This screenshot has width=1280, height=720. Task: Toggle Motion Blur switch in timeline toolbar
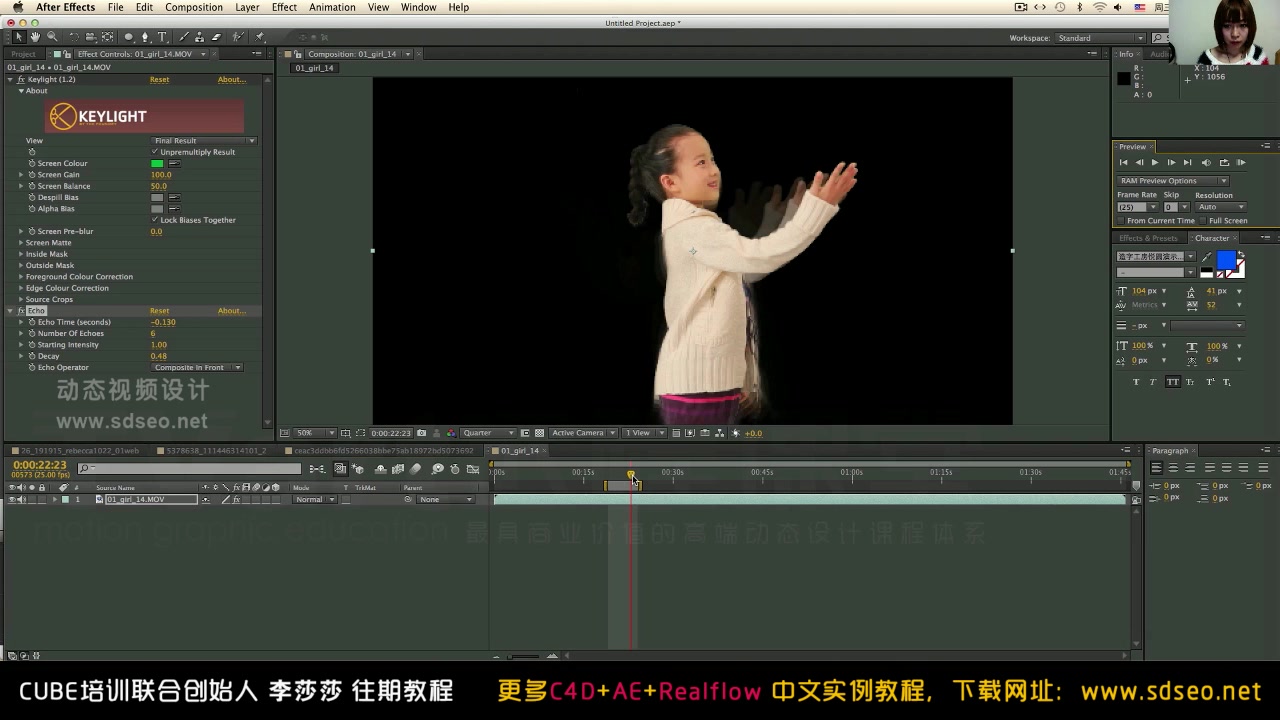(415, 469)
